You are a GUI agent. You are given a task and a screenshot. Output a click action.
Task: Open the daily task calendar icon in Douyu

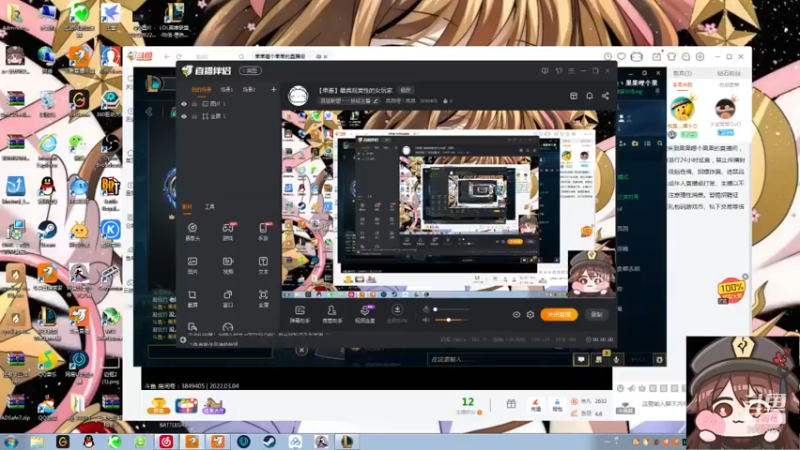pos(656,57)
